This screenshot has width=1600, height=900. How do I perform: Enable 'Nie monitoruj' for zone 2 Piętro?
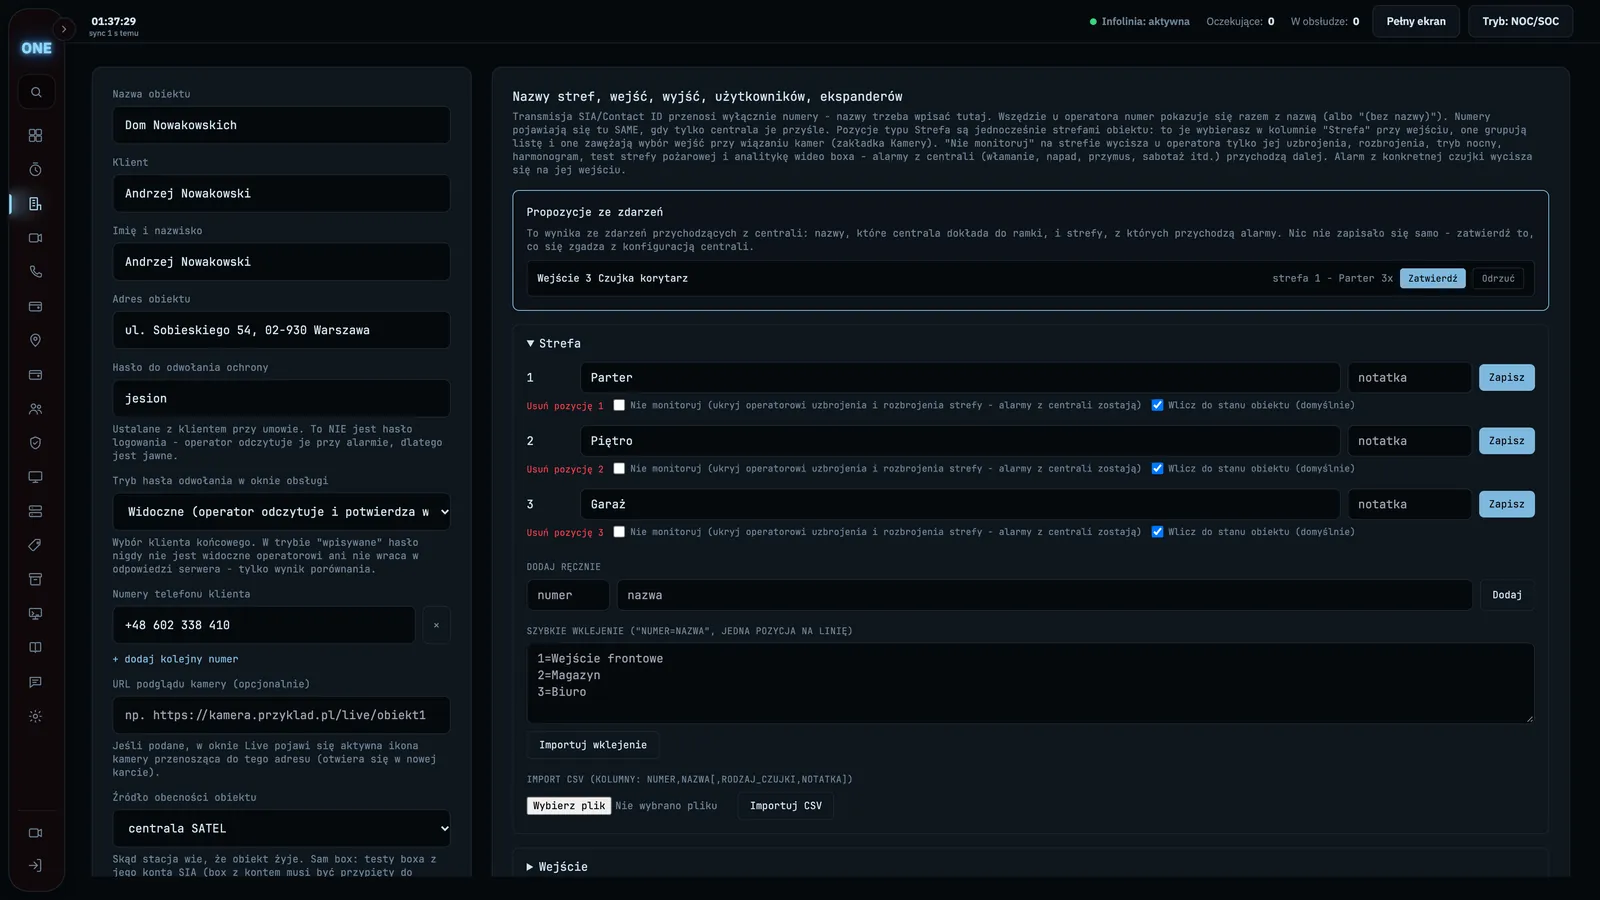coord(619,468)
